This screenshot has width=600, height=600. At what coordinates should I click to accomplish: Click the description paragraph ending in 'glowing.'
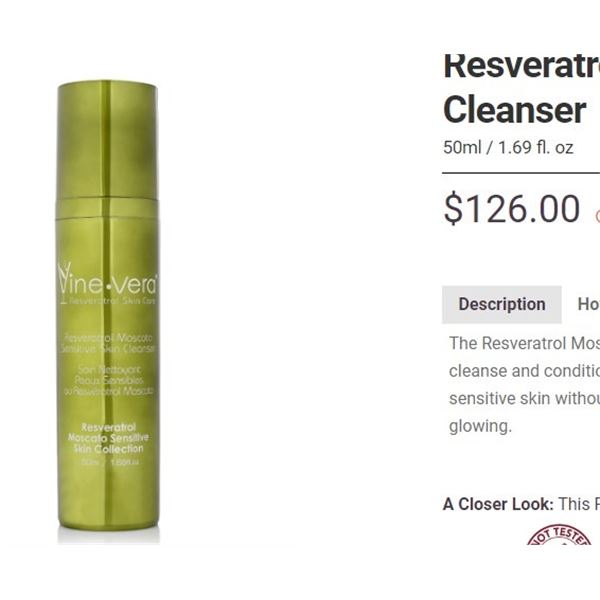pyautogui.click(x=524, y=384)
